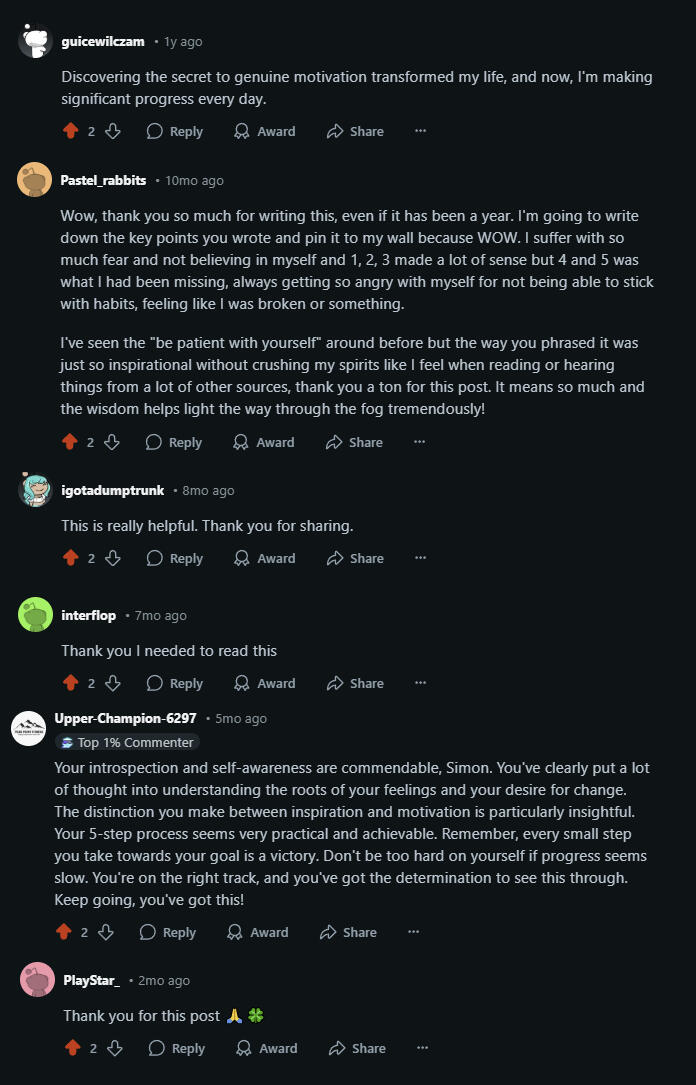
Task: Share Upper-Champion-6297's comment
Action: [347, 932]
